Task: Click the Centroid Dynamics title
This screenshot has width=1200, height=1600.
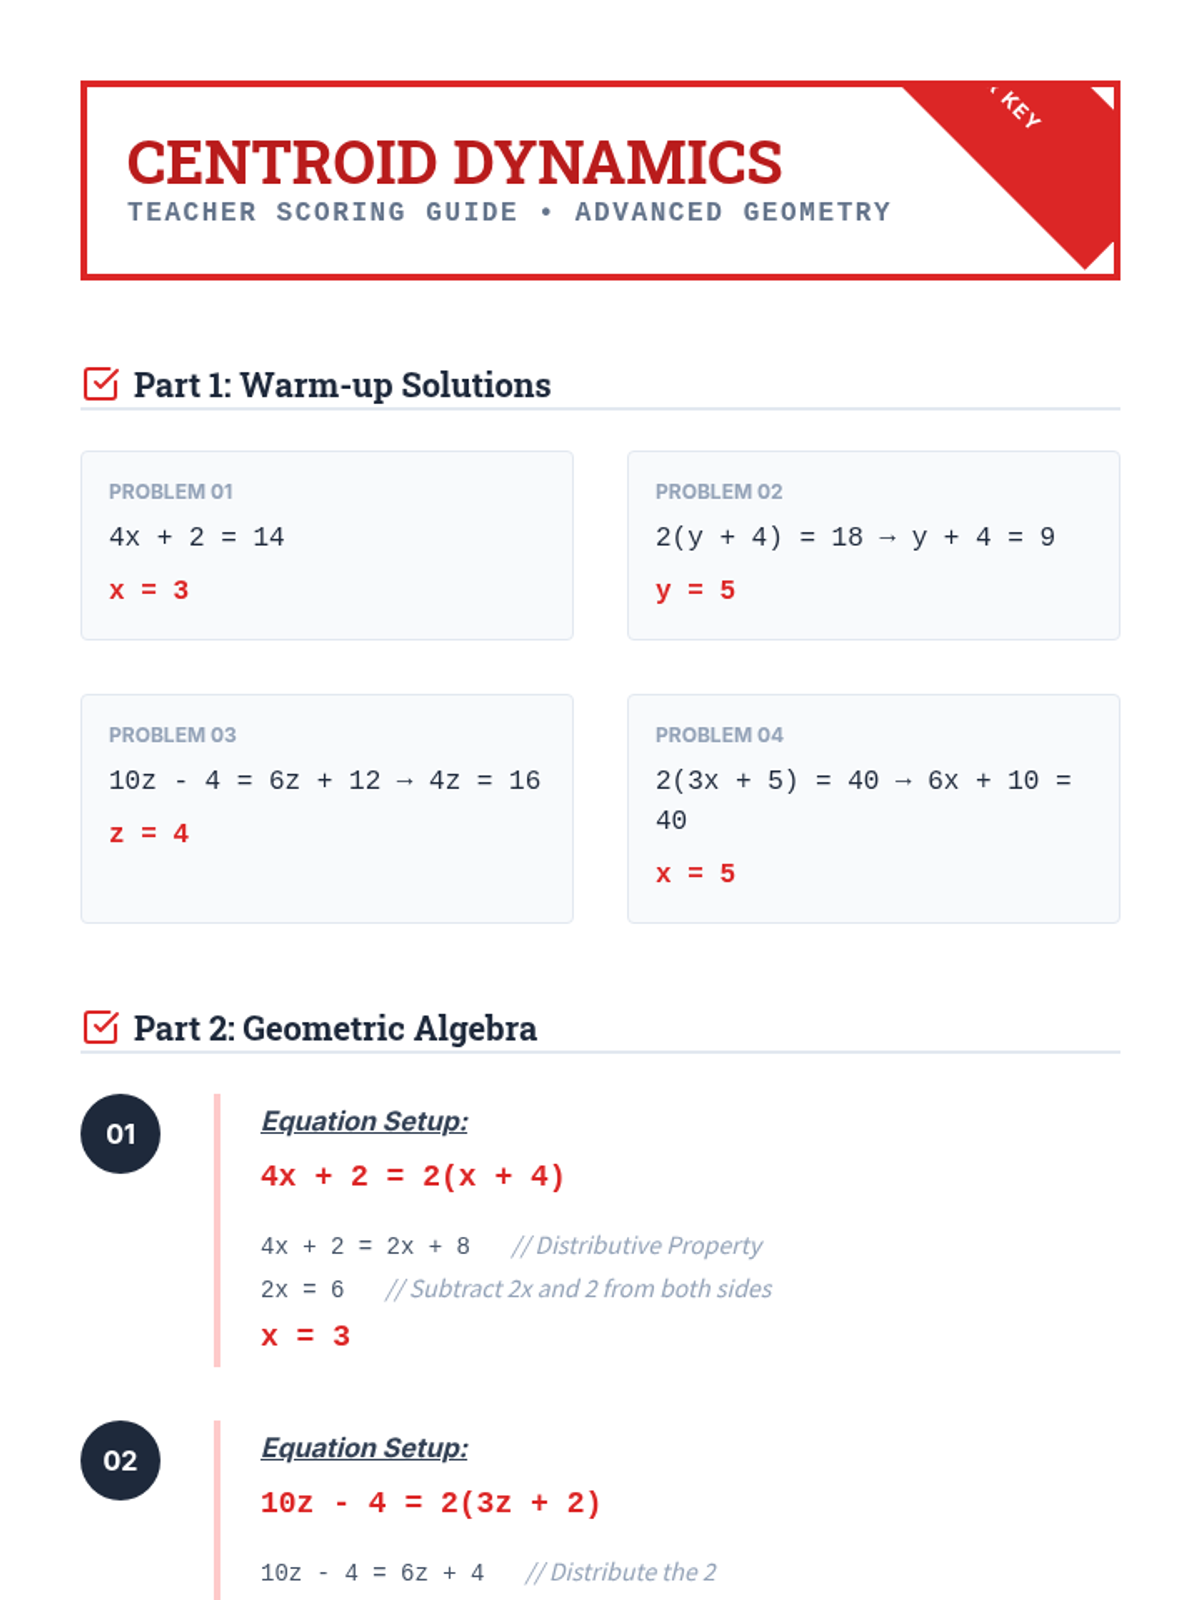Action: point(455,162)
